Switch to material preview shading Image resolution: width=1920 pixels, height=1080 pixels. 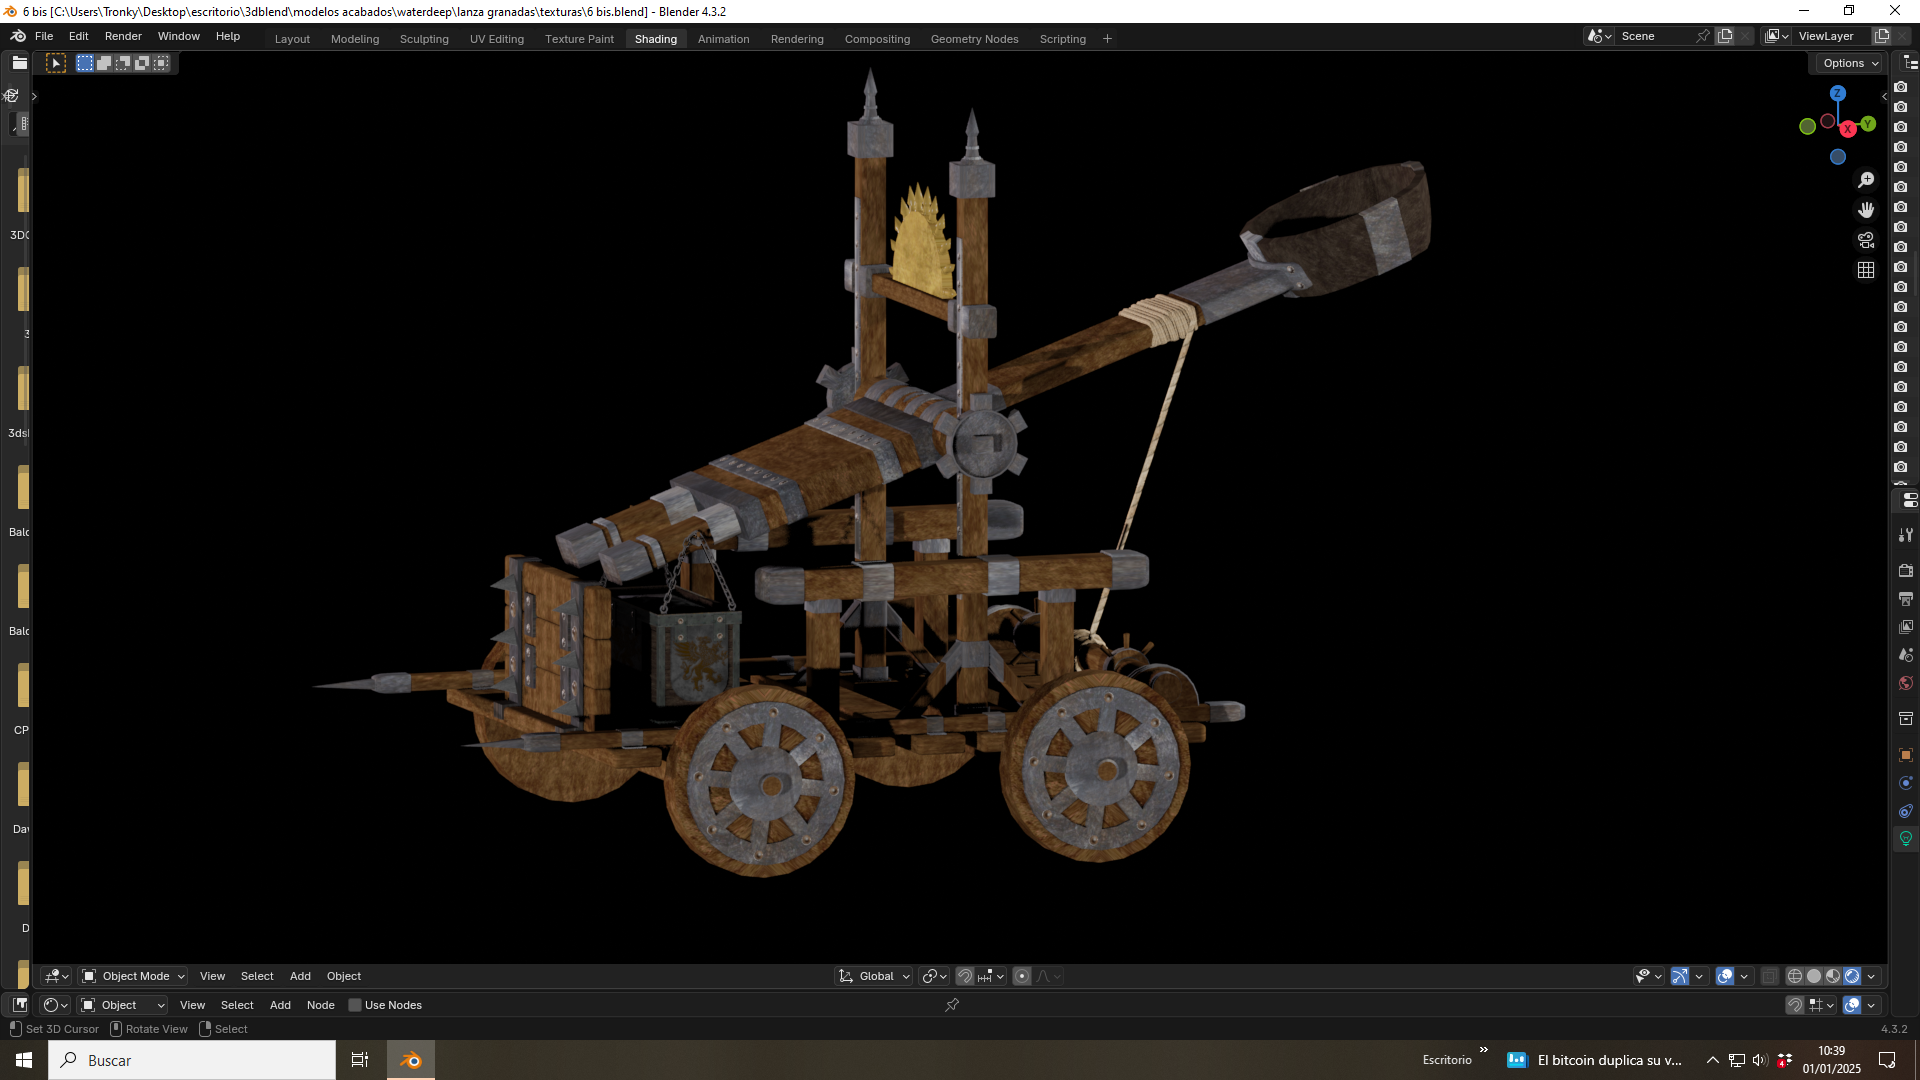coord(1833,976)
